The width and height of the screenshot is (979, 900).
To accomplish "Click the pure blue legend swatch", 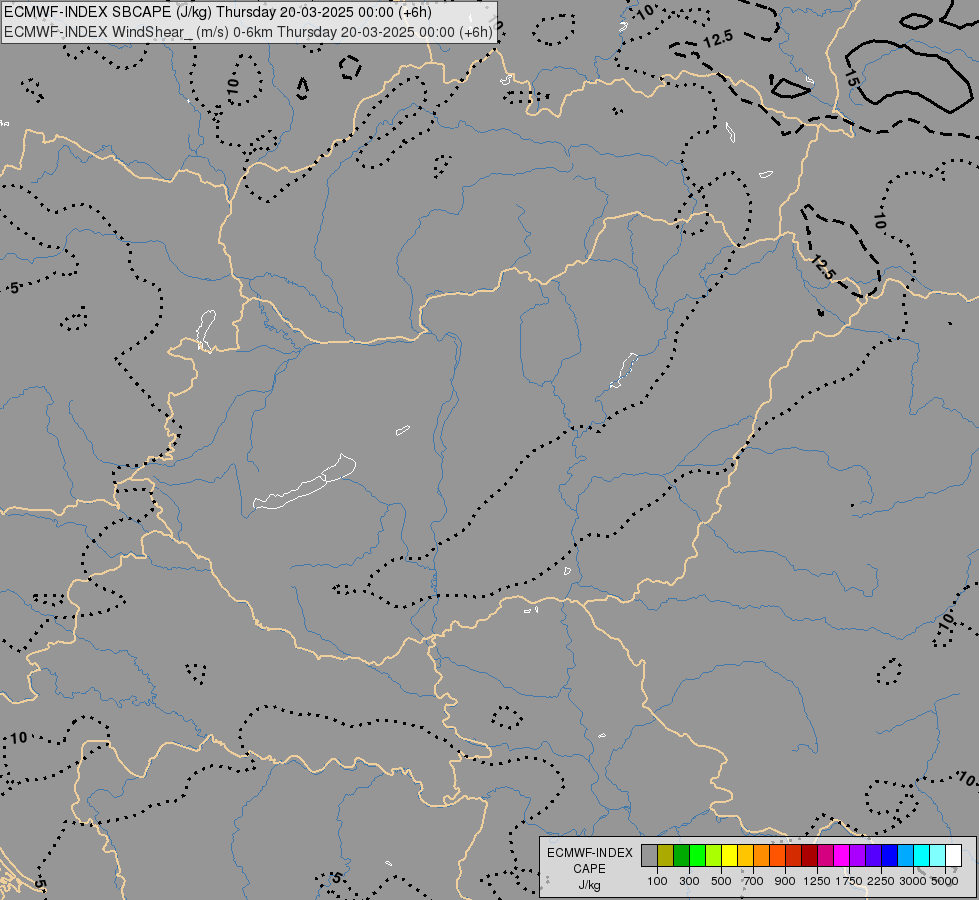I will (889, 855).
